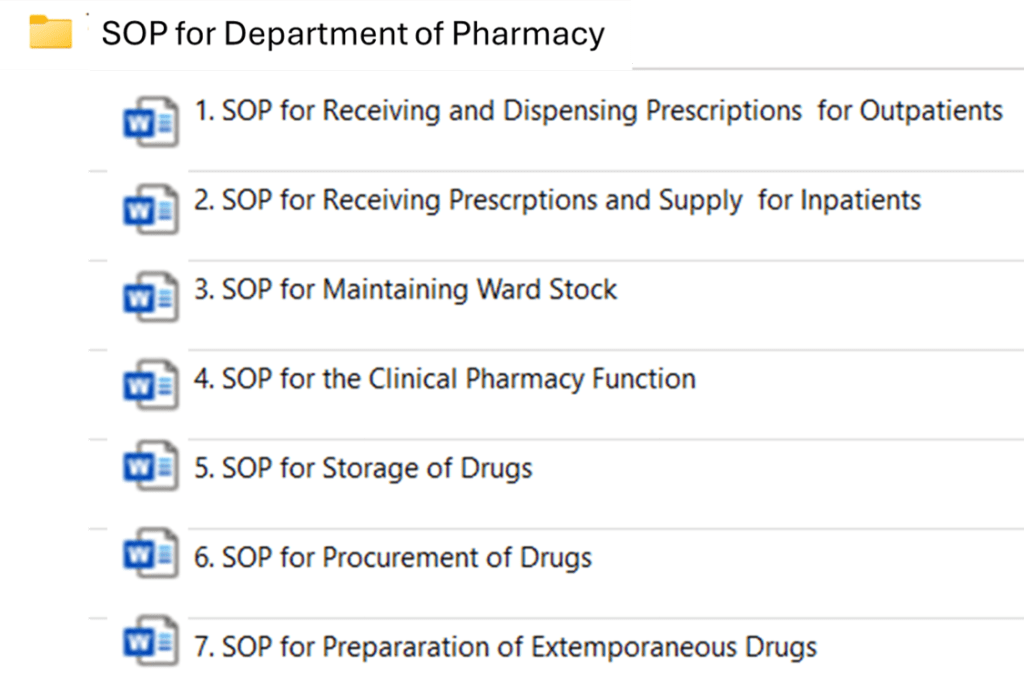Select the '3. SOP for Maintaining Ward Stock' text

[x=405, y=290]
